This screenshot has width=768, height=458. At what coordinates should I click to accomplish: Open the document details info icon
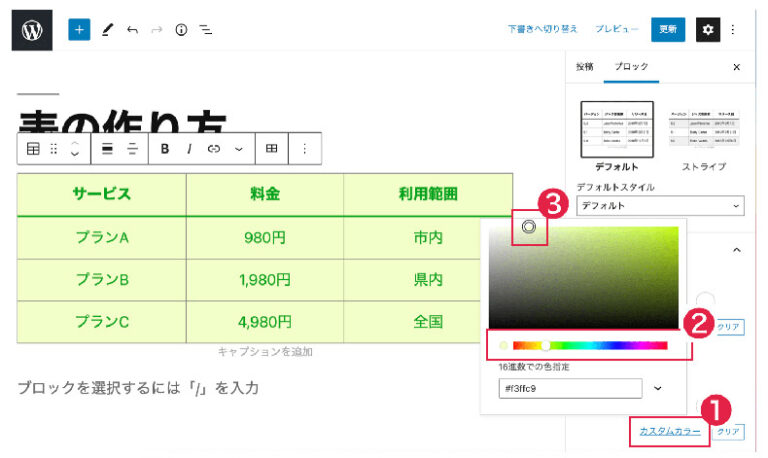(181, 30)
